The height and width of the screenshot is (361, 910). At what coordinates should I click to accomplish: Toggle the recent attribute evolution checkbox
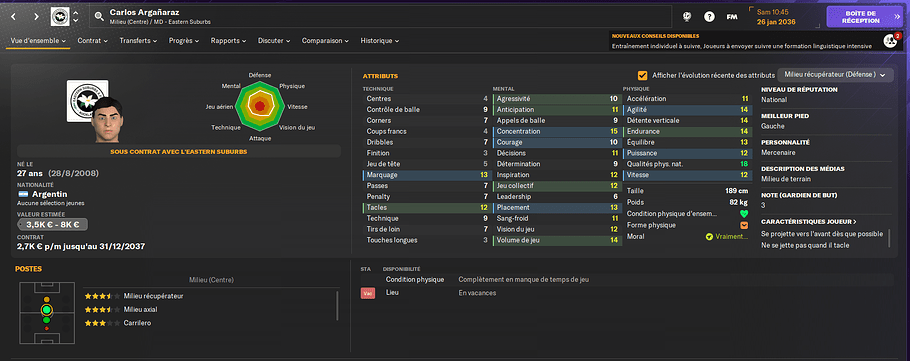[x=642, y=75]
